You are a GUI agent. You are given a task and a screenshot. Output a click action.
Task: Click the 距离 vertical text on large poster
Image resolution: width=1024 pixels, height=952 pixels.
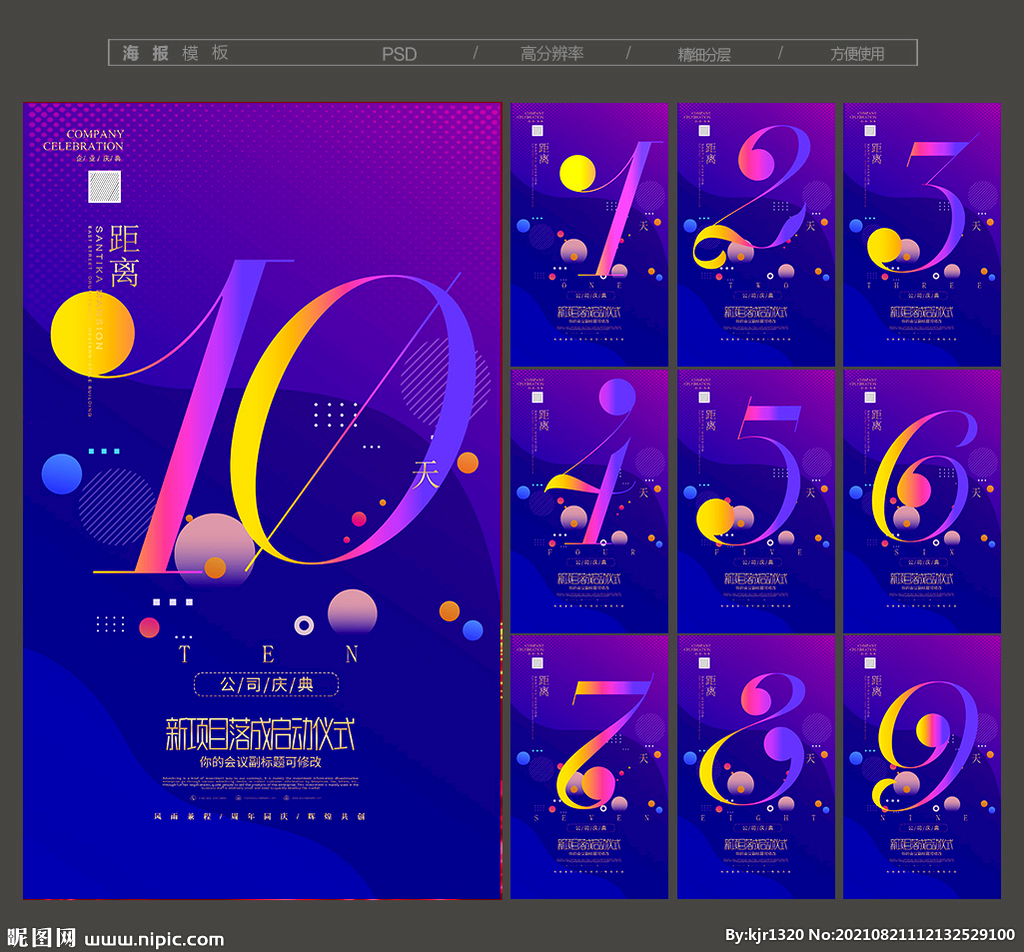point(124,256)
